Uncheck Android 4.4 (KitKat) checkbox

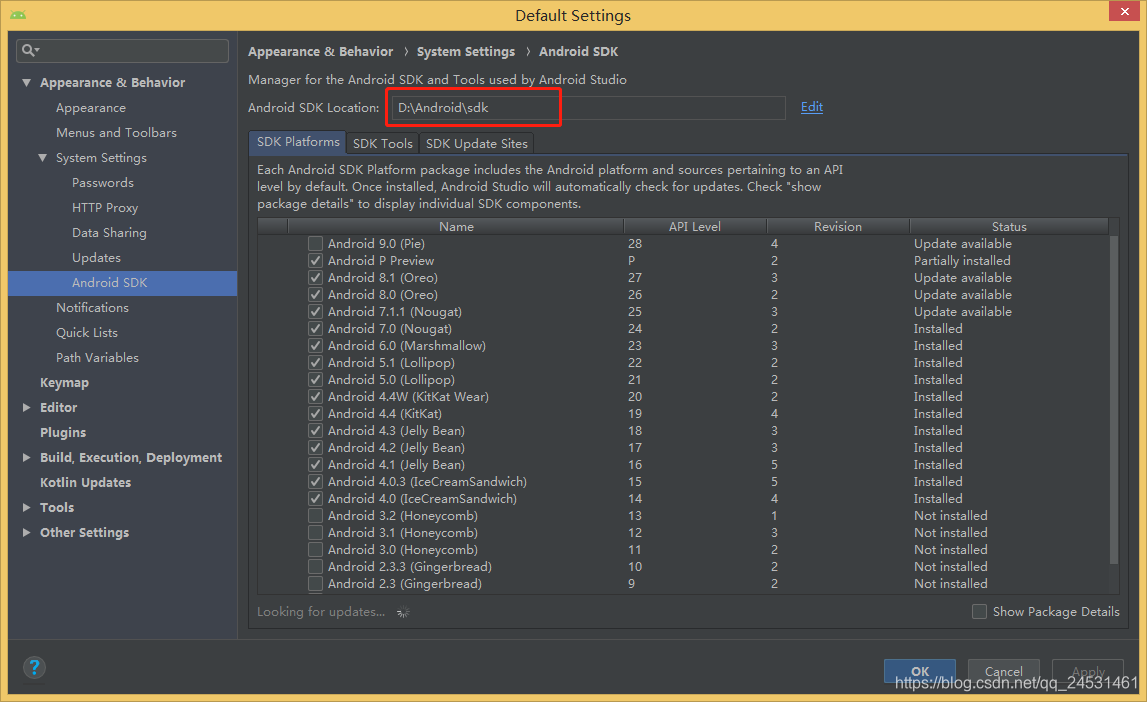(315, 413)
